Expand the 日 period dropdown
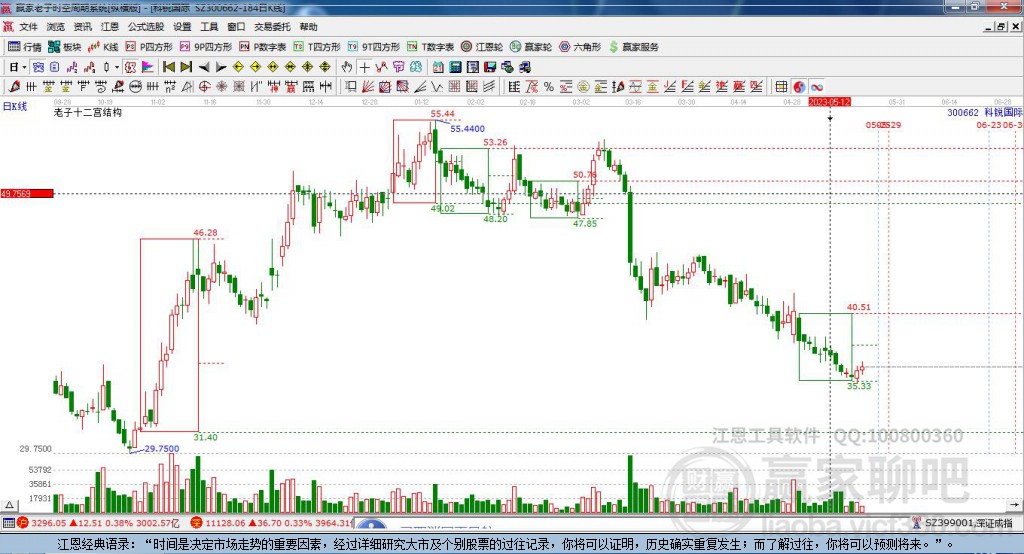 [24, 67]
